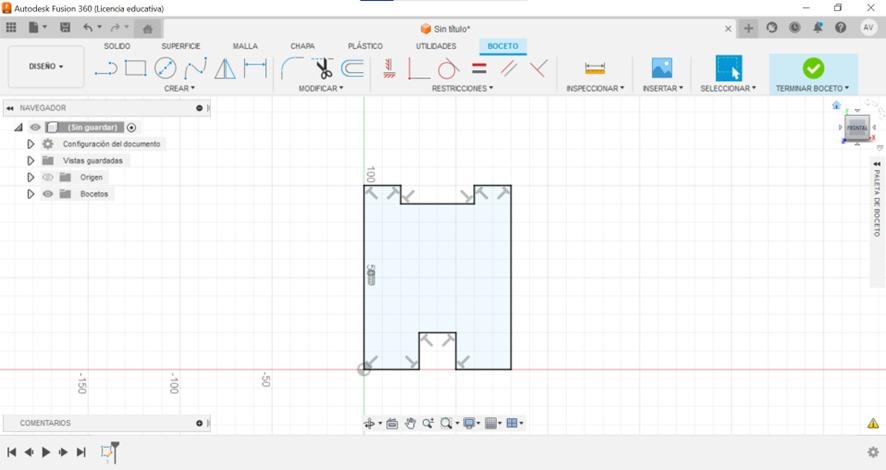Click the Insert image icon

[x=662, y=68]
